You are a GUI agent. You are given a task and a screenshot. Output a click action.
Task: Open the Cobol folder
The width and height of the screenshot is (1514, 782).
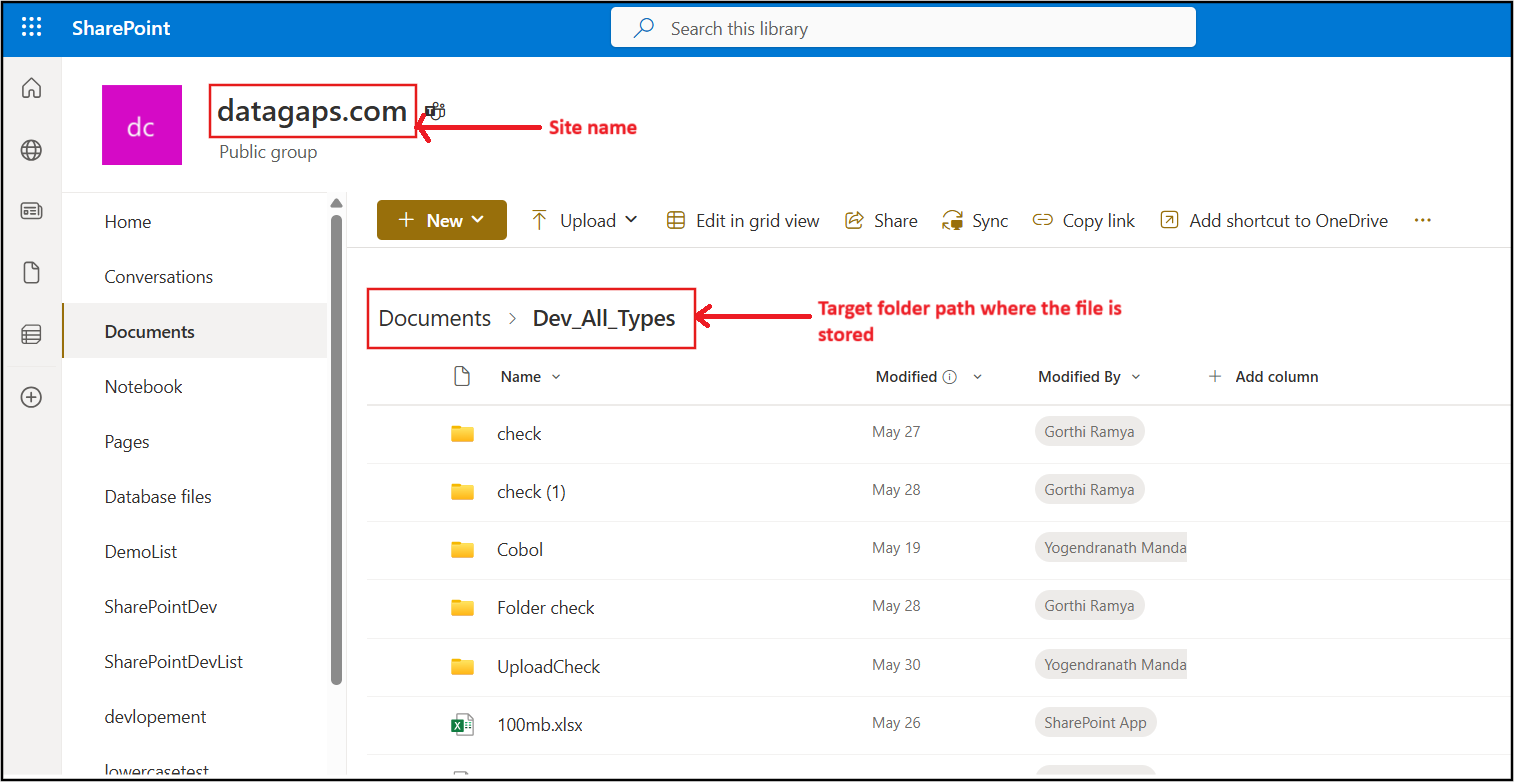pos(520,550)
